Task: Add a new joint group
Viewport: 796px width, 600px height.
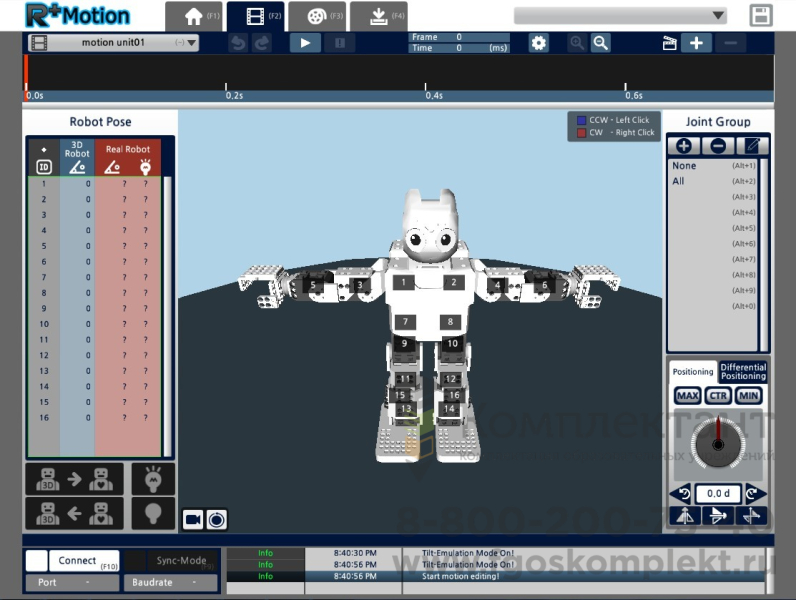Action: [x=684, y=146]
